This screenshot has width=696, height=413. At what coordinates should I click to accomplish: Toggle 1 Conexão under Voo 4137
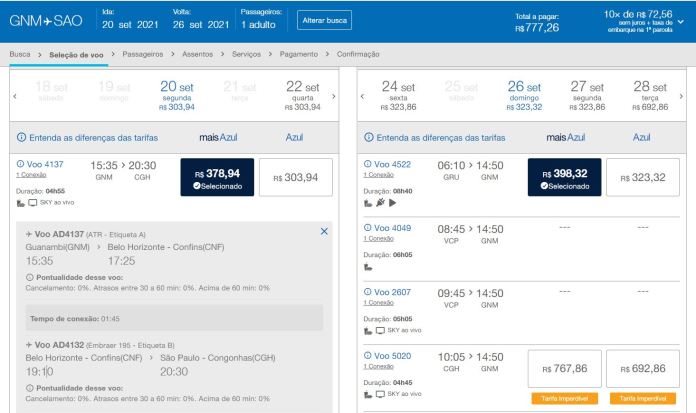pos(31,175)
